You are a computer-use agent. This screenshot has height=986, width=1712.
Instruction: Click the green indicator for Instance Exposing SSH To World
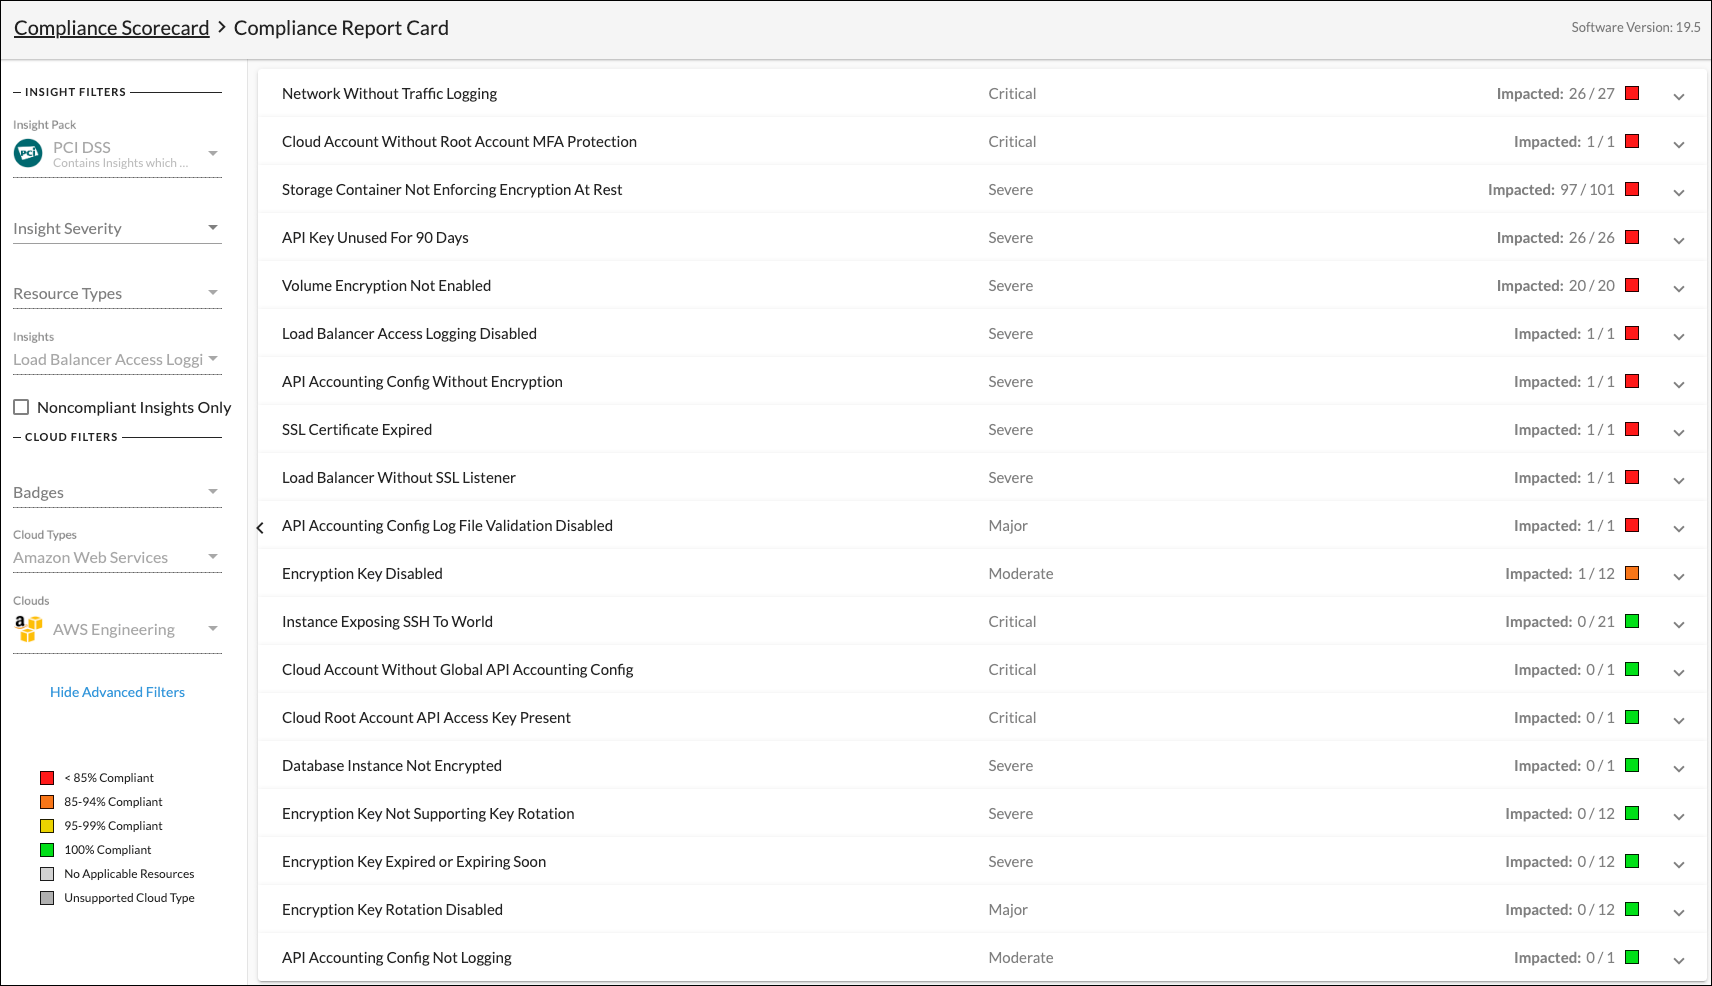(1632, 621)
